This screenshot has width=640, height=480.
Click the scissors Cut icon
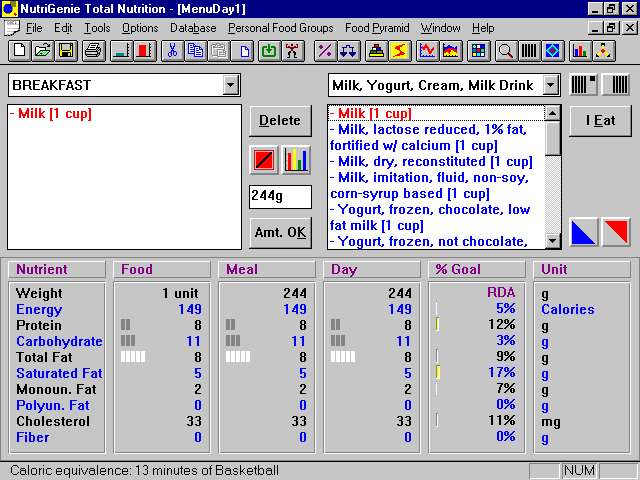174,50
